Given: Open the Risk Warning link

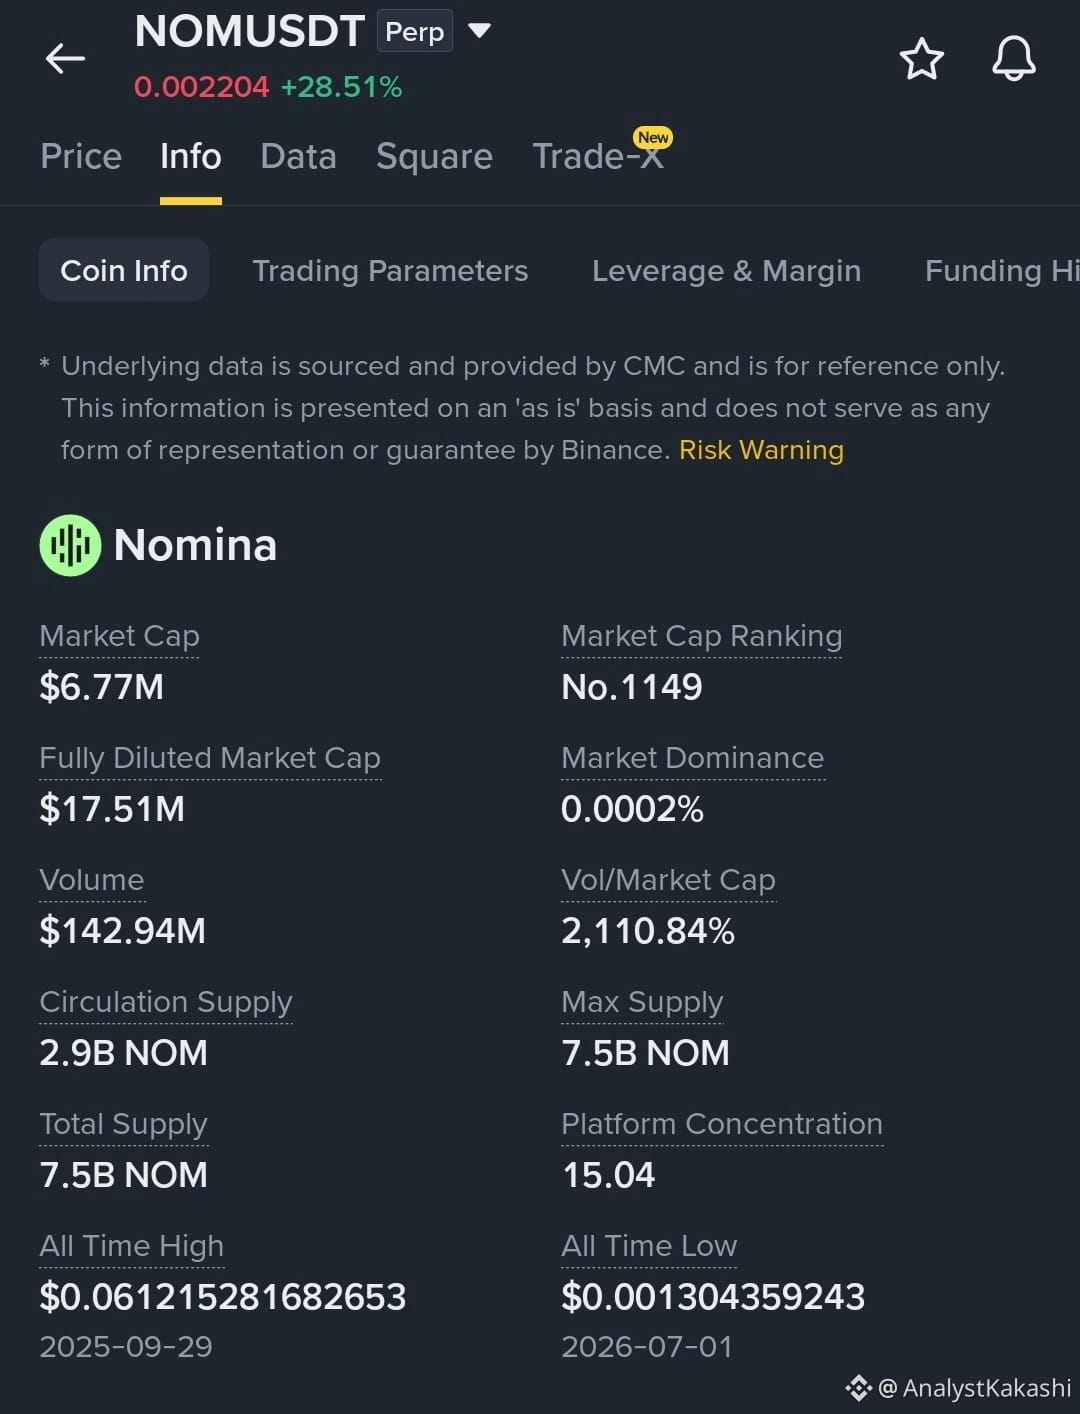Looking at the screenshot, I should click(761, 450).
